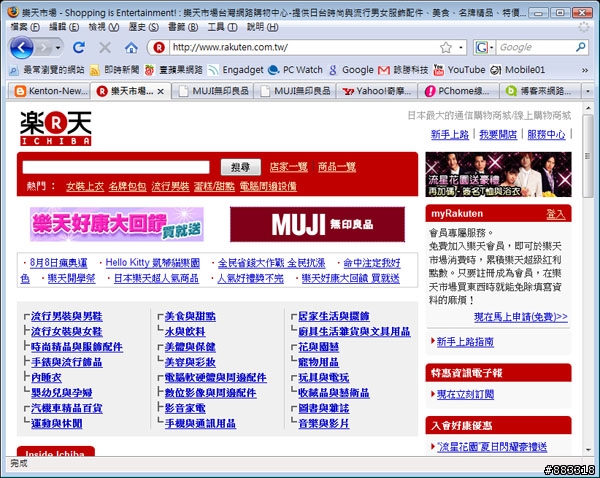600x478 pixels.
Task: Open the 新手上路 top link
Action: [450, 134]
